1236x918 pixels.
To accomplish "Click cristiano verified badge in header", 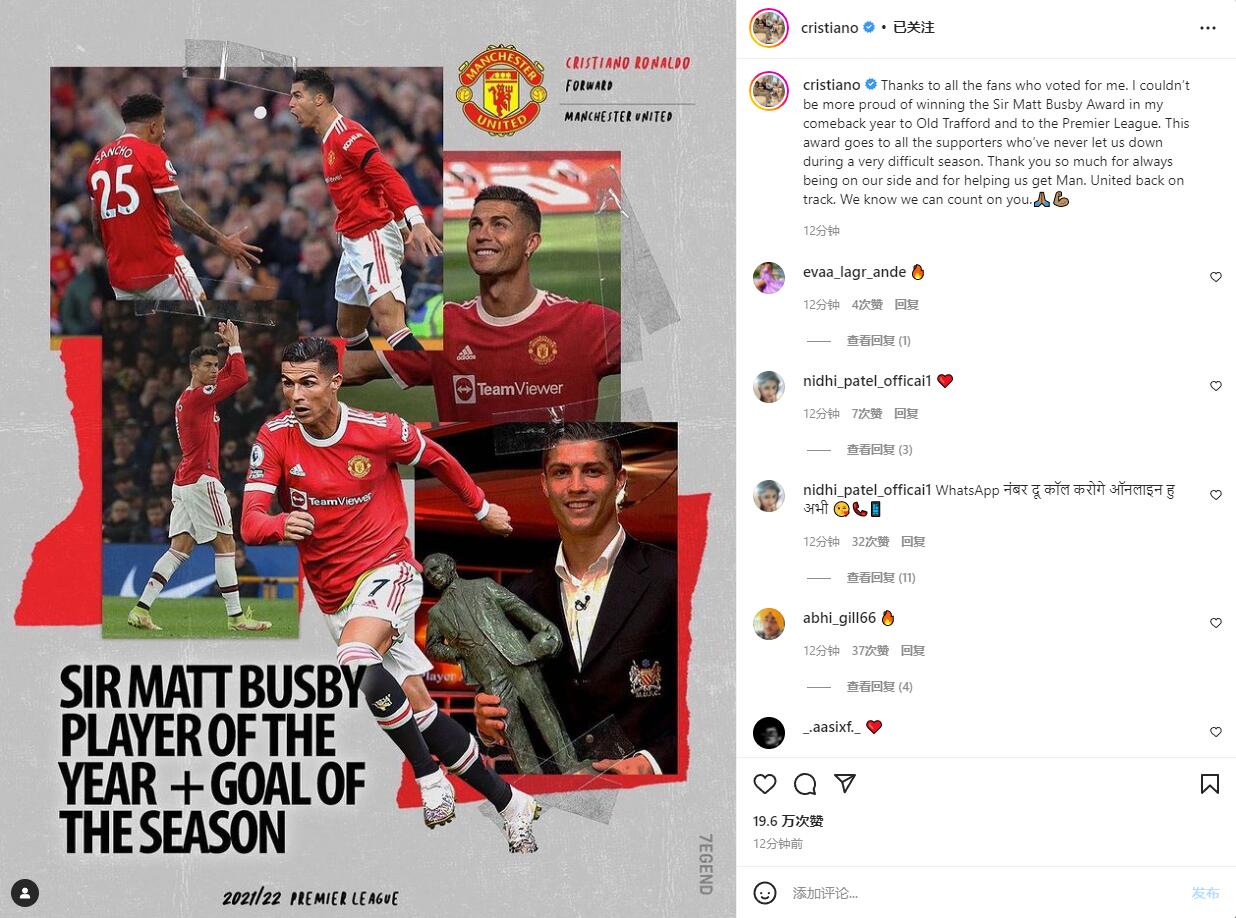I will click(869, 28).
